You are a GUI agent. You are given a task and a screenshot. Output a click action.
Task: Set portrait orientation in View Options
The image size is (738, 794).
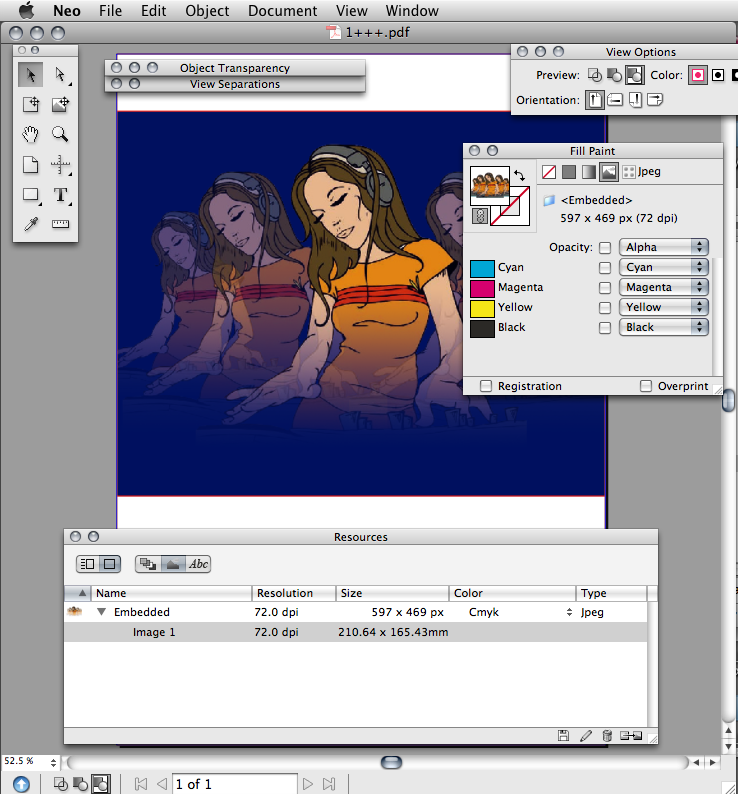(x=595, y=100)
